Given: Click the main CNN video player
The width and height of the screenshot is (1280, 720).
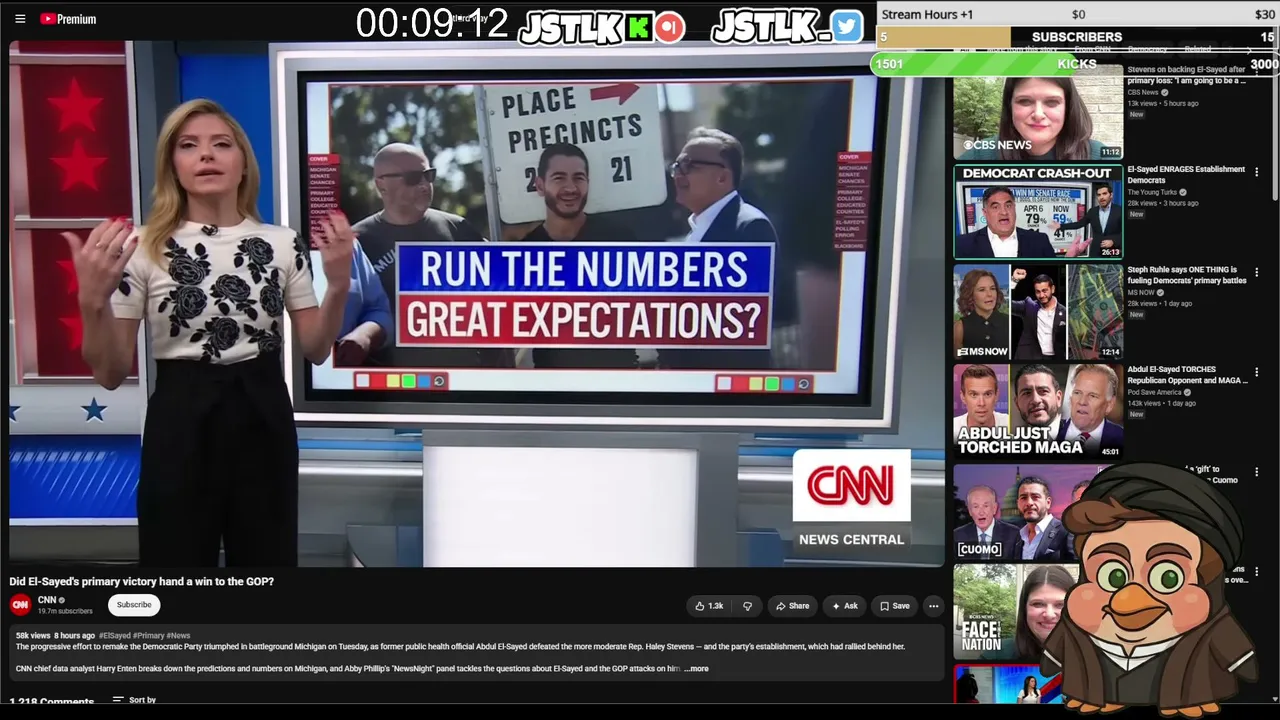Looking at the screenshot, I should coord(477,304).
